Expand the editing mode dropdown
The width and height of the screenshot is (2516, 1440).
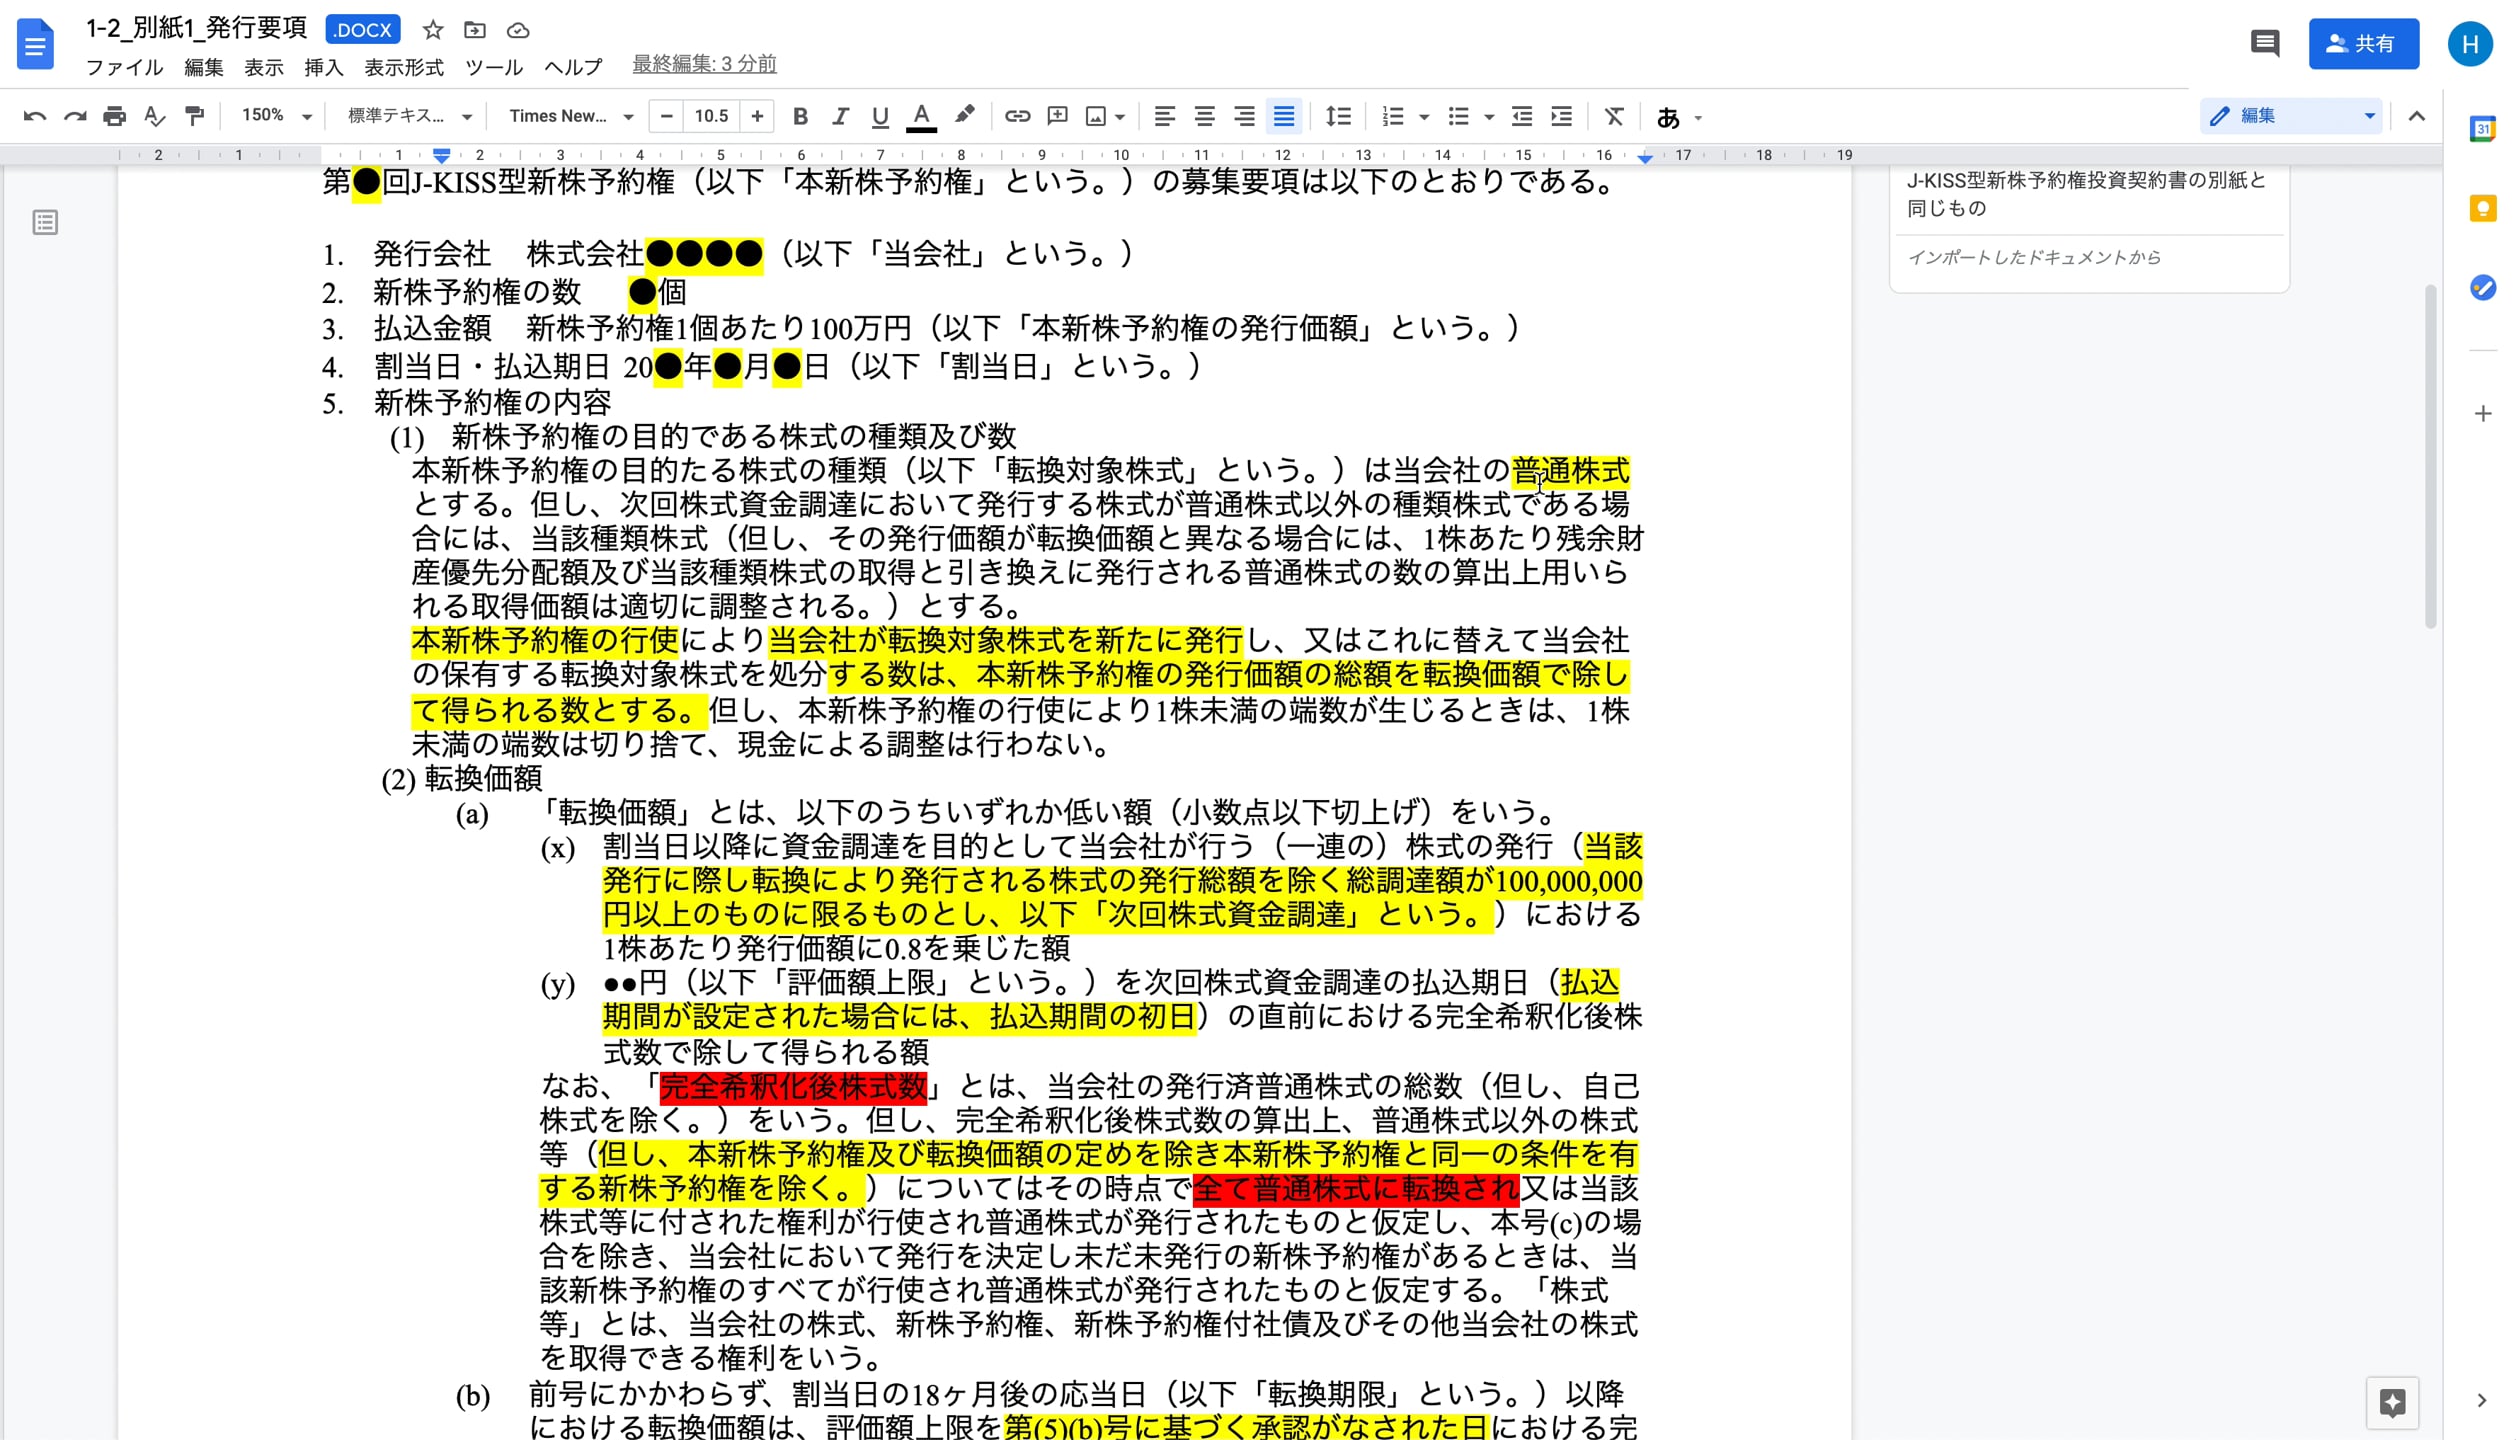click(x=2368, y=115)
